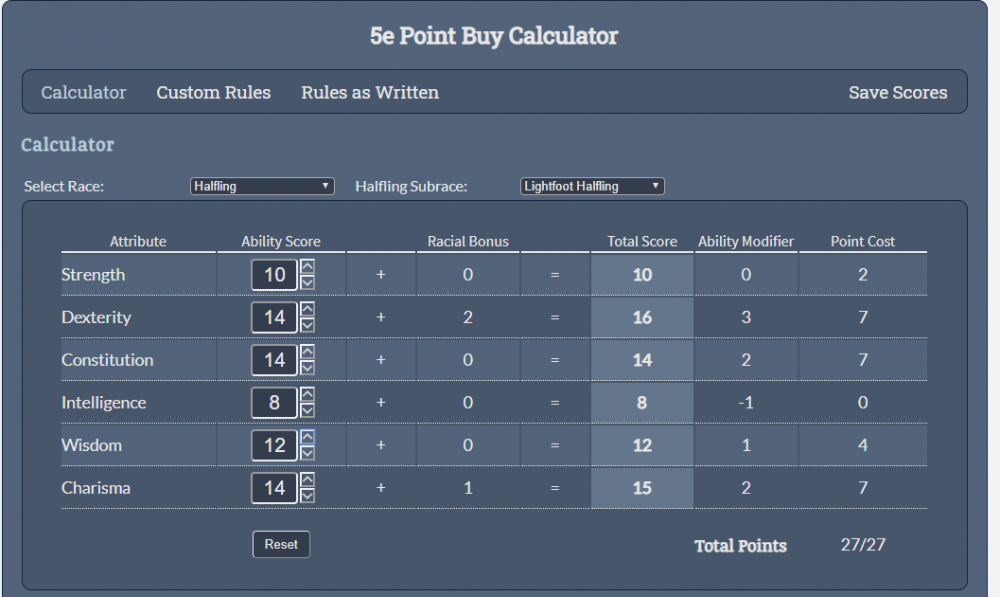Click the Dexterity modifier 3
Viewport: 1000px width, 597px height.
(x=746, y=318)
